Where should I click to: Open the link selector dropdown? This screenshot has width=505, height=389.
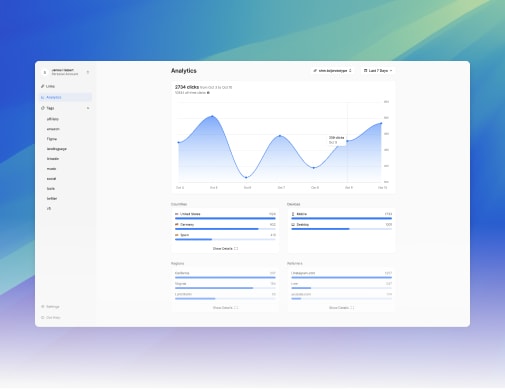tap(332, 71)
